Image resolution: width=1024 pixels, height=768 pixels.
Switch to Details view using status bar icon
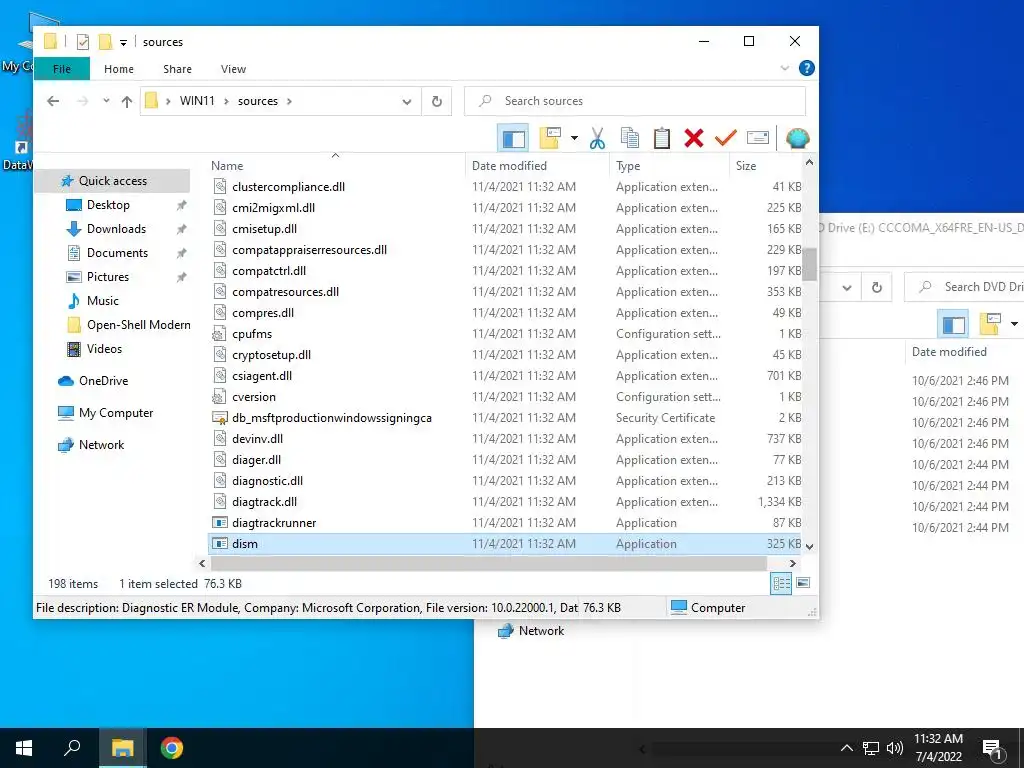pos(781,583)
